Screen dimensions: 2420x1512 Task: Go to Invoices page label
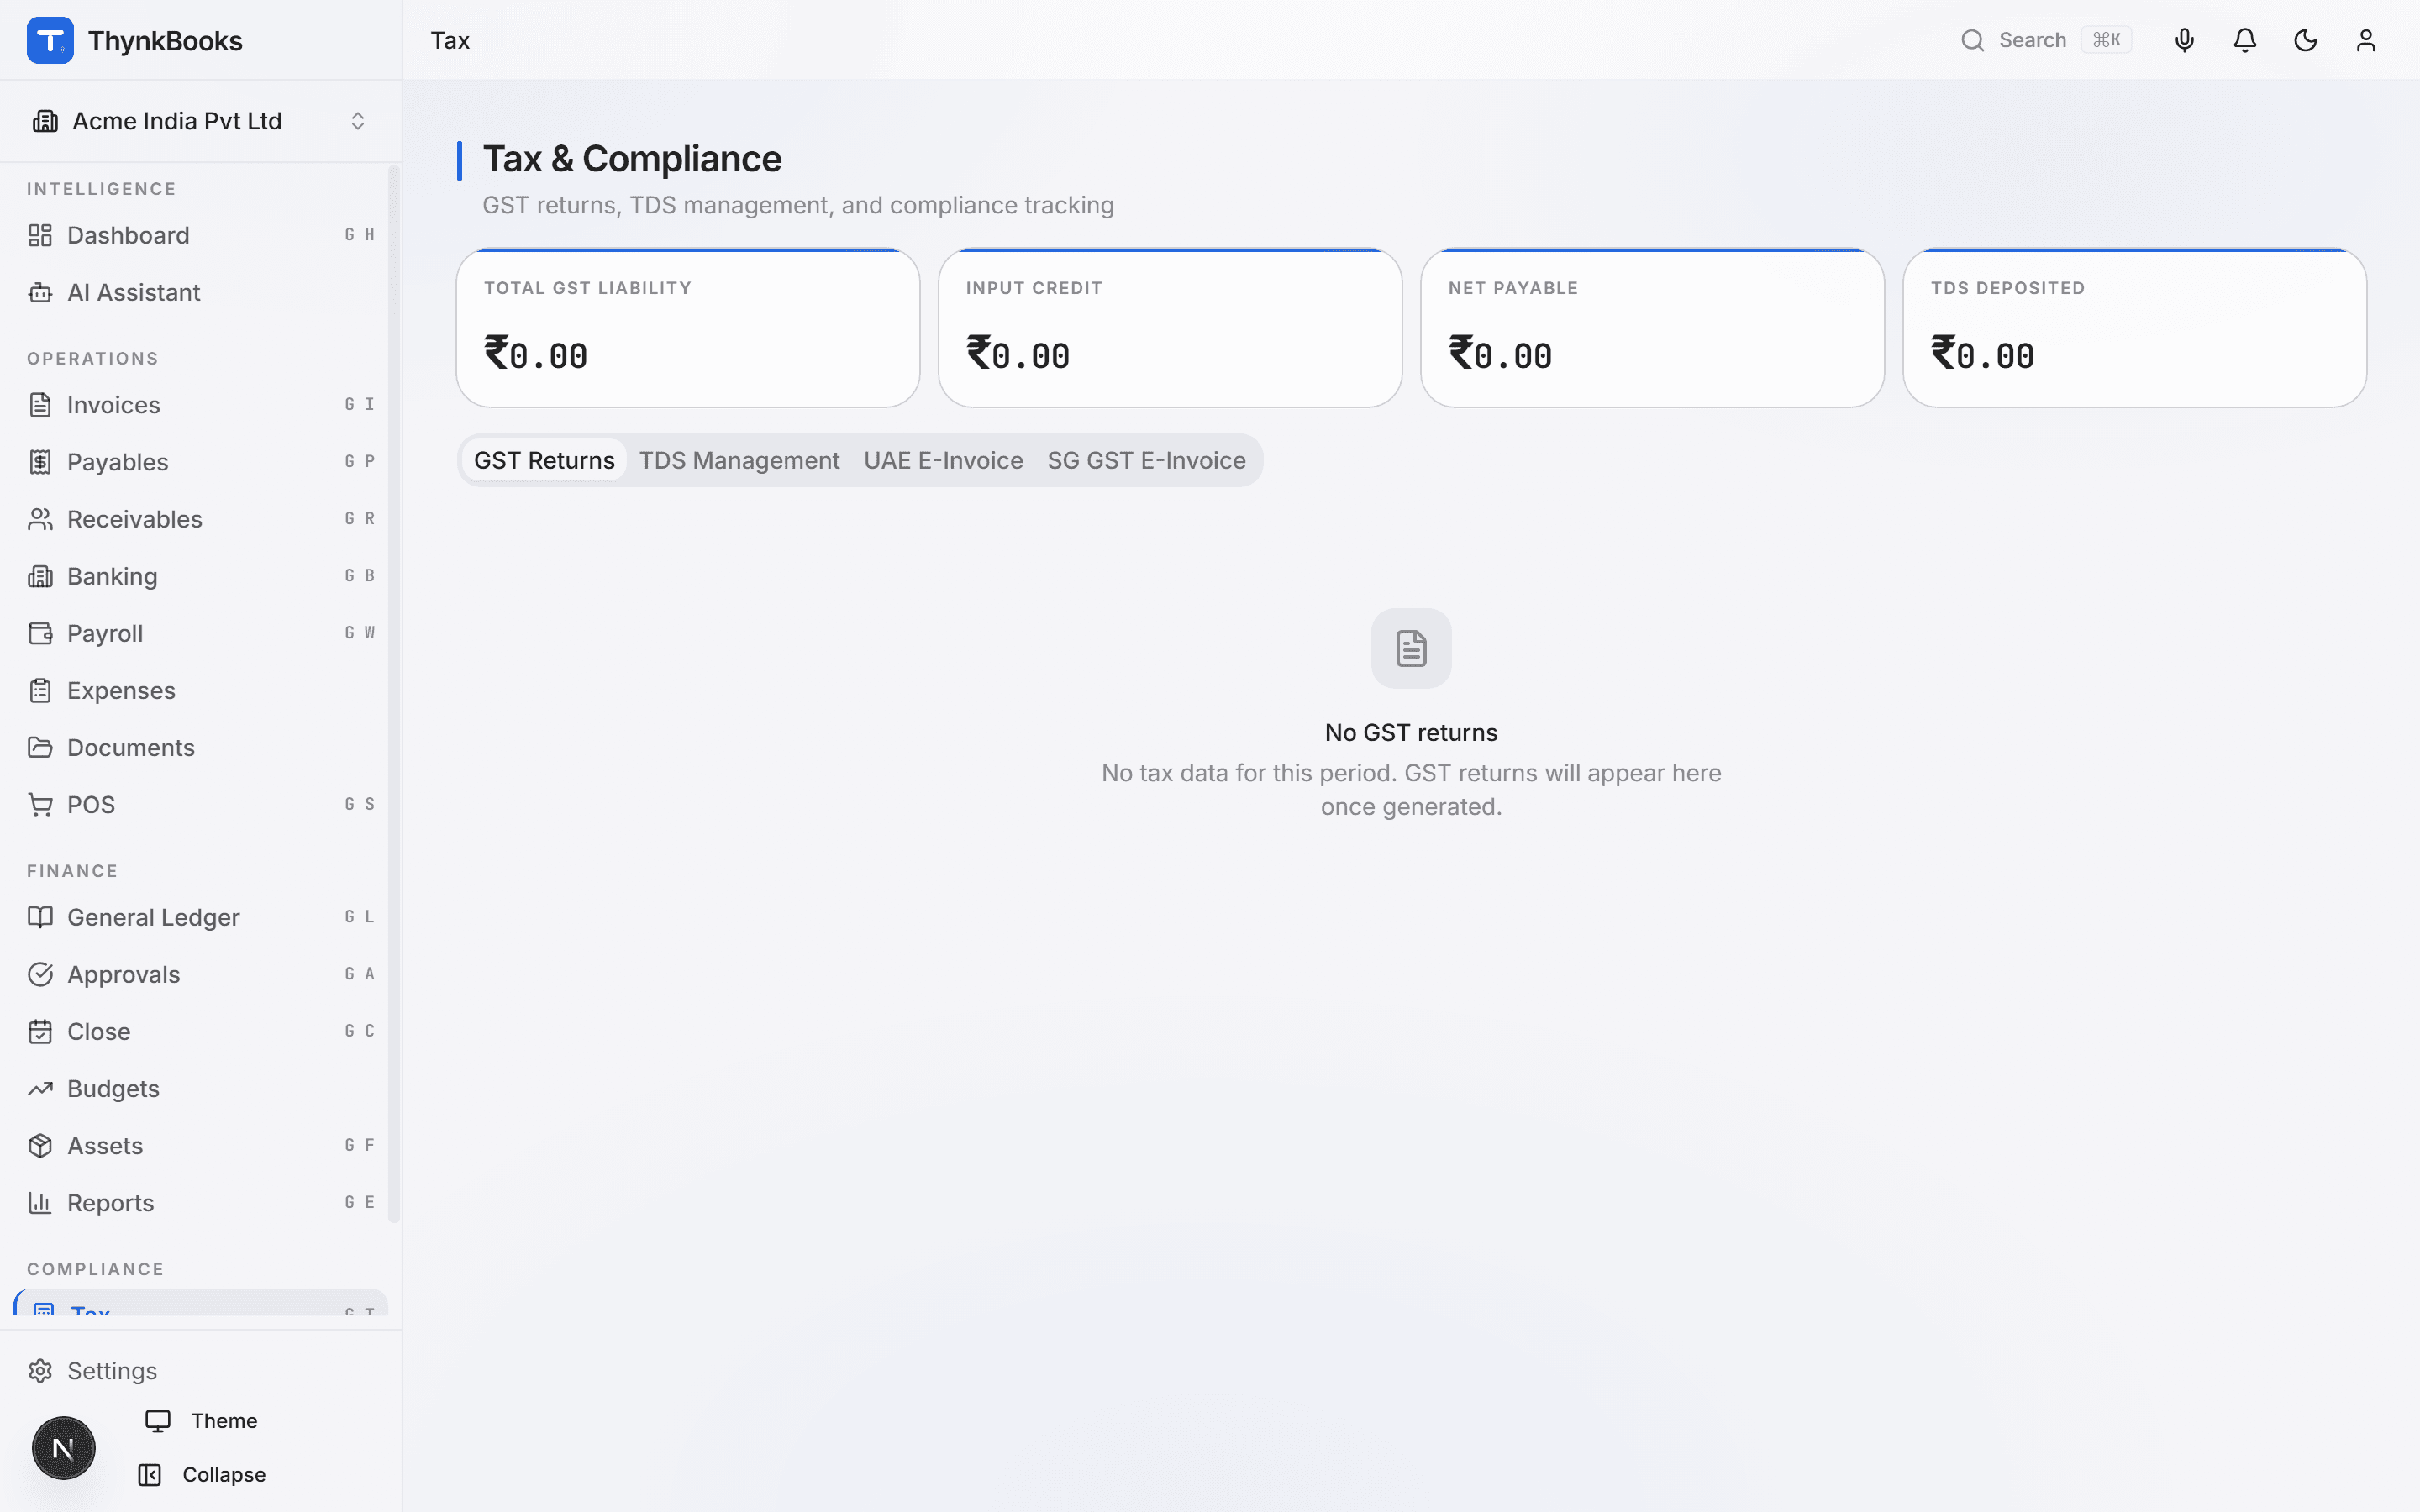tap(113, 405)
